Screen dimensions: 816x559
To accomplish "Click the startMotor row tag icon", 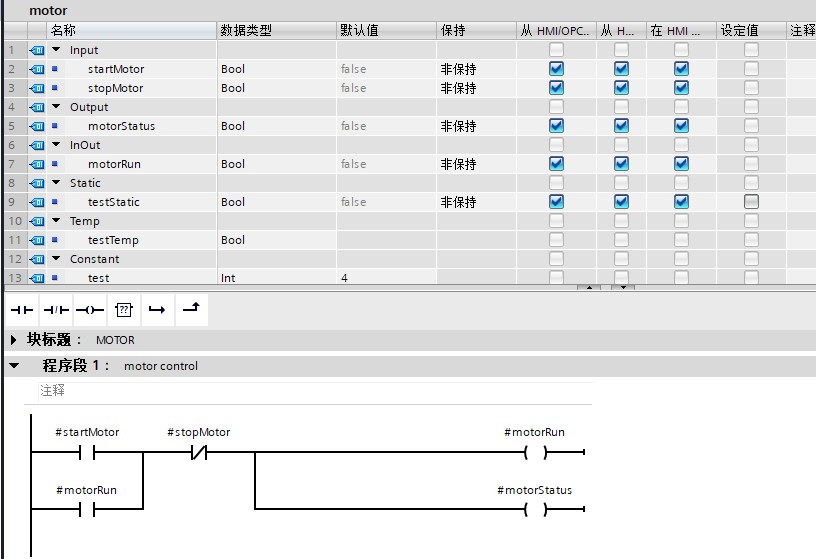I will point(37,69).
